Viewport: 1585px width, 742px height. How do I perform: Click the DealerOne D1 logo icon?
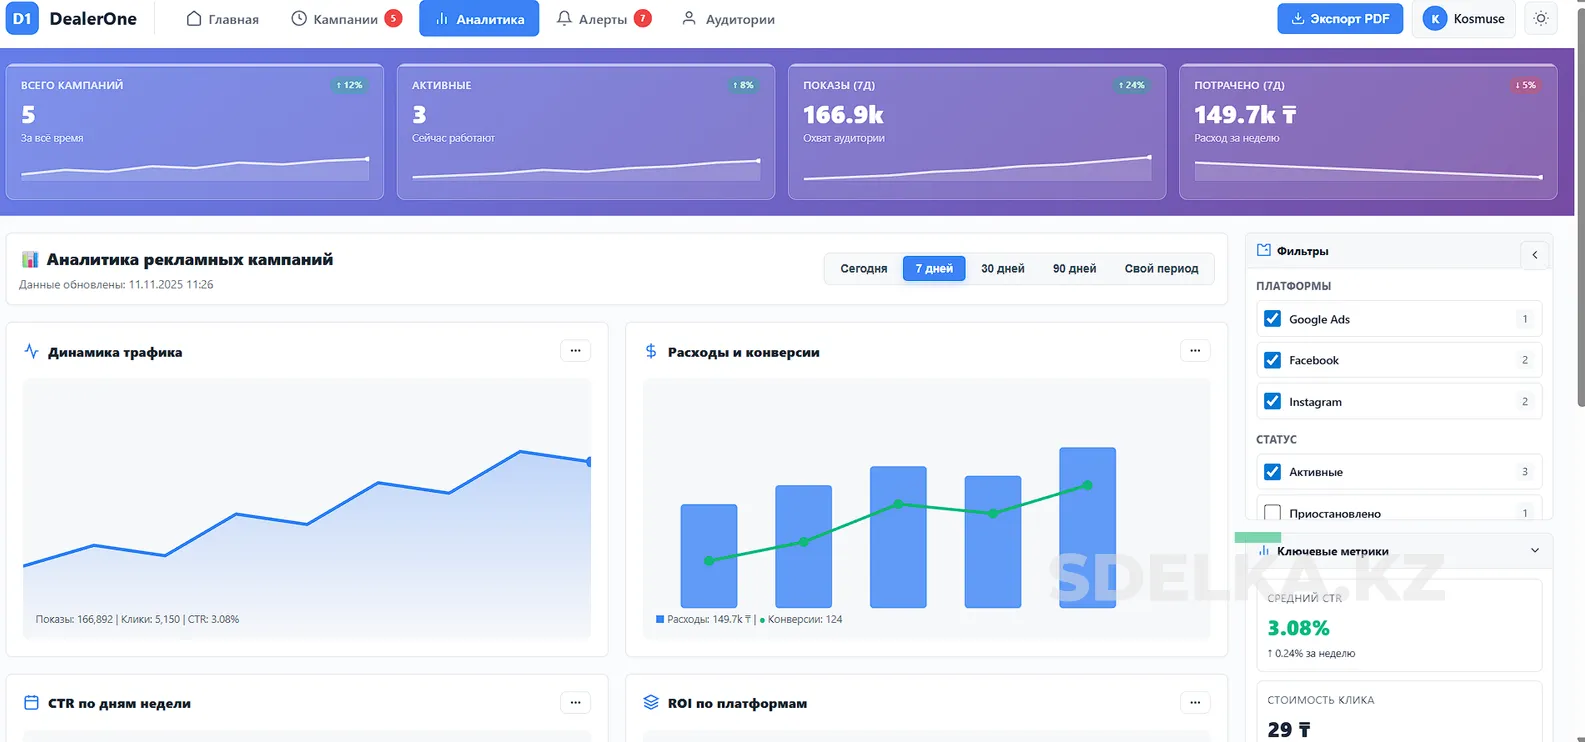[22, 19]
